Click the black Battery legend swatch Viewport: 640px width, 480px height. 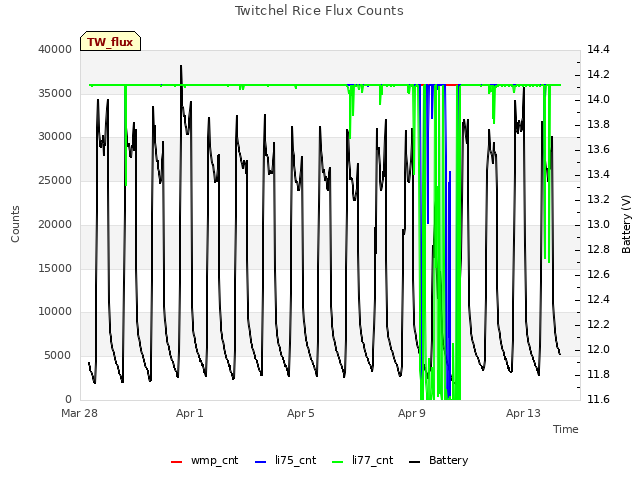pos(414,462)
